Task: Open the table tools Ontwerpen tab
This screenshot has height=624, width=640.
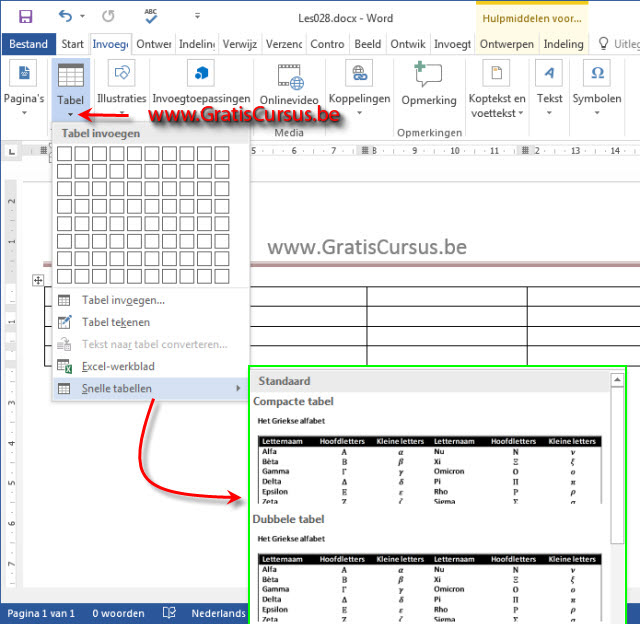Action: pyautogui.click(x=507, y=44)
